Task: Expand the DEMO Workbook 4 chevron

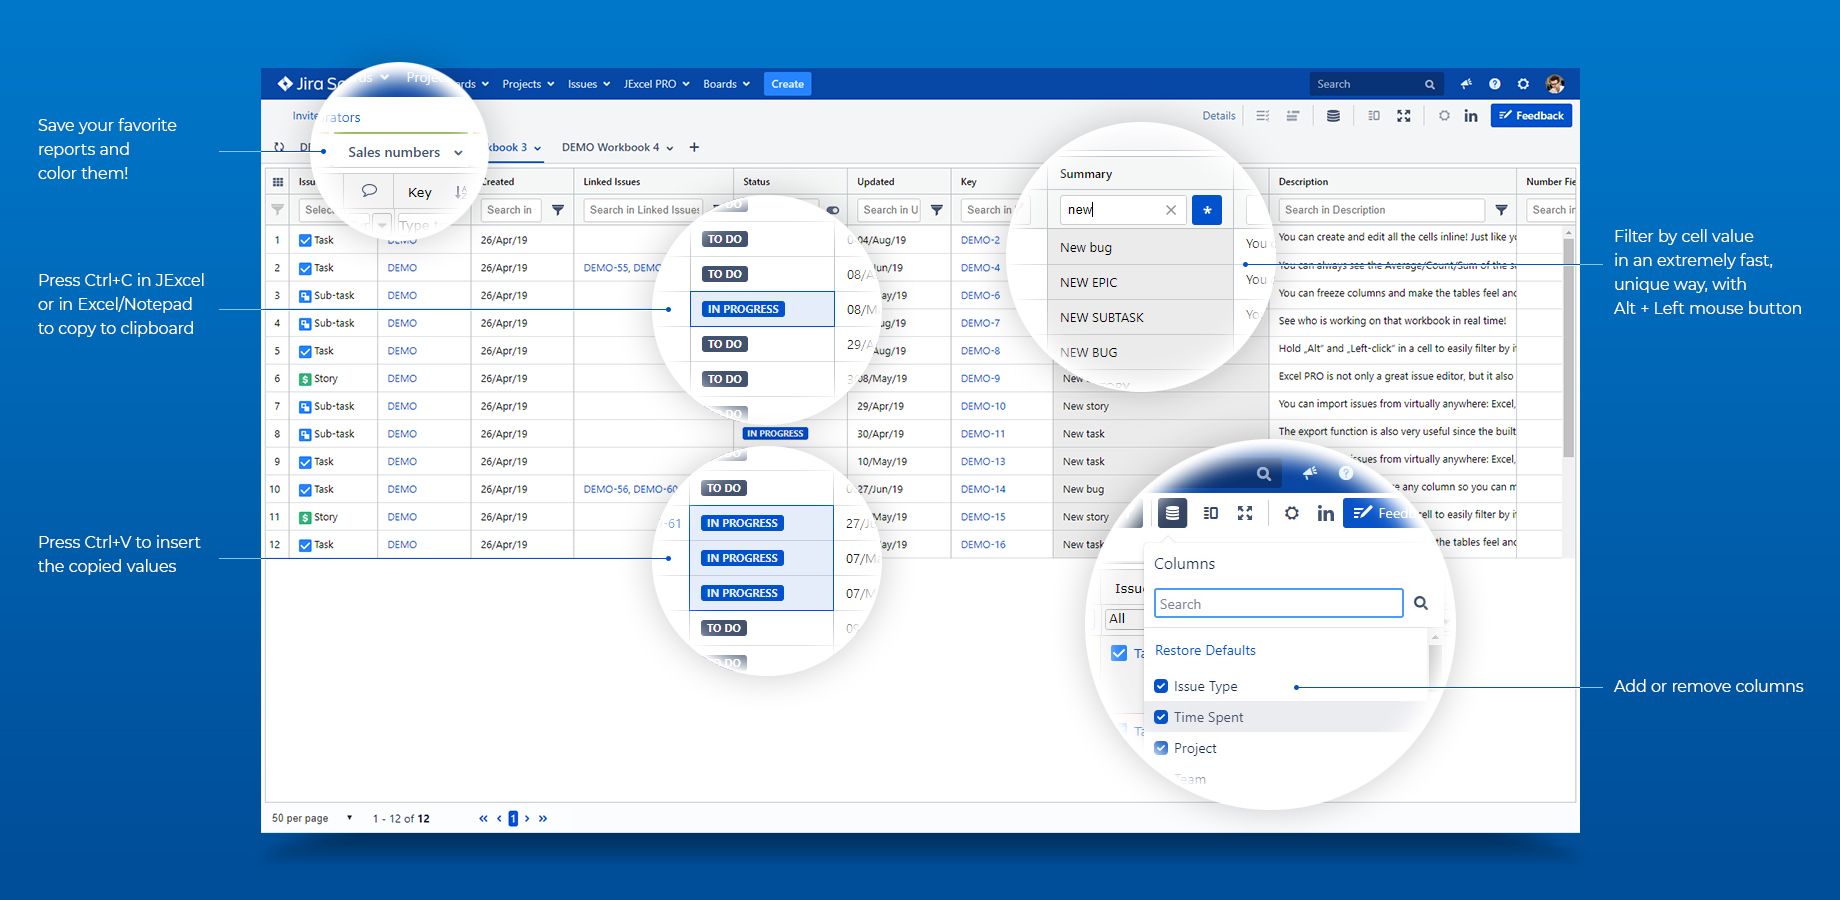Action: (x=670, y=148)
